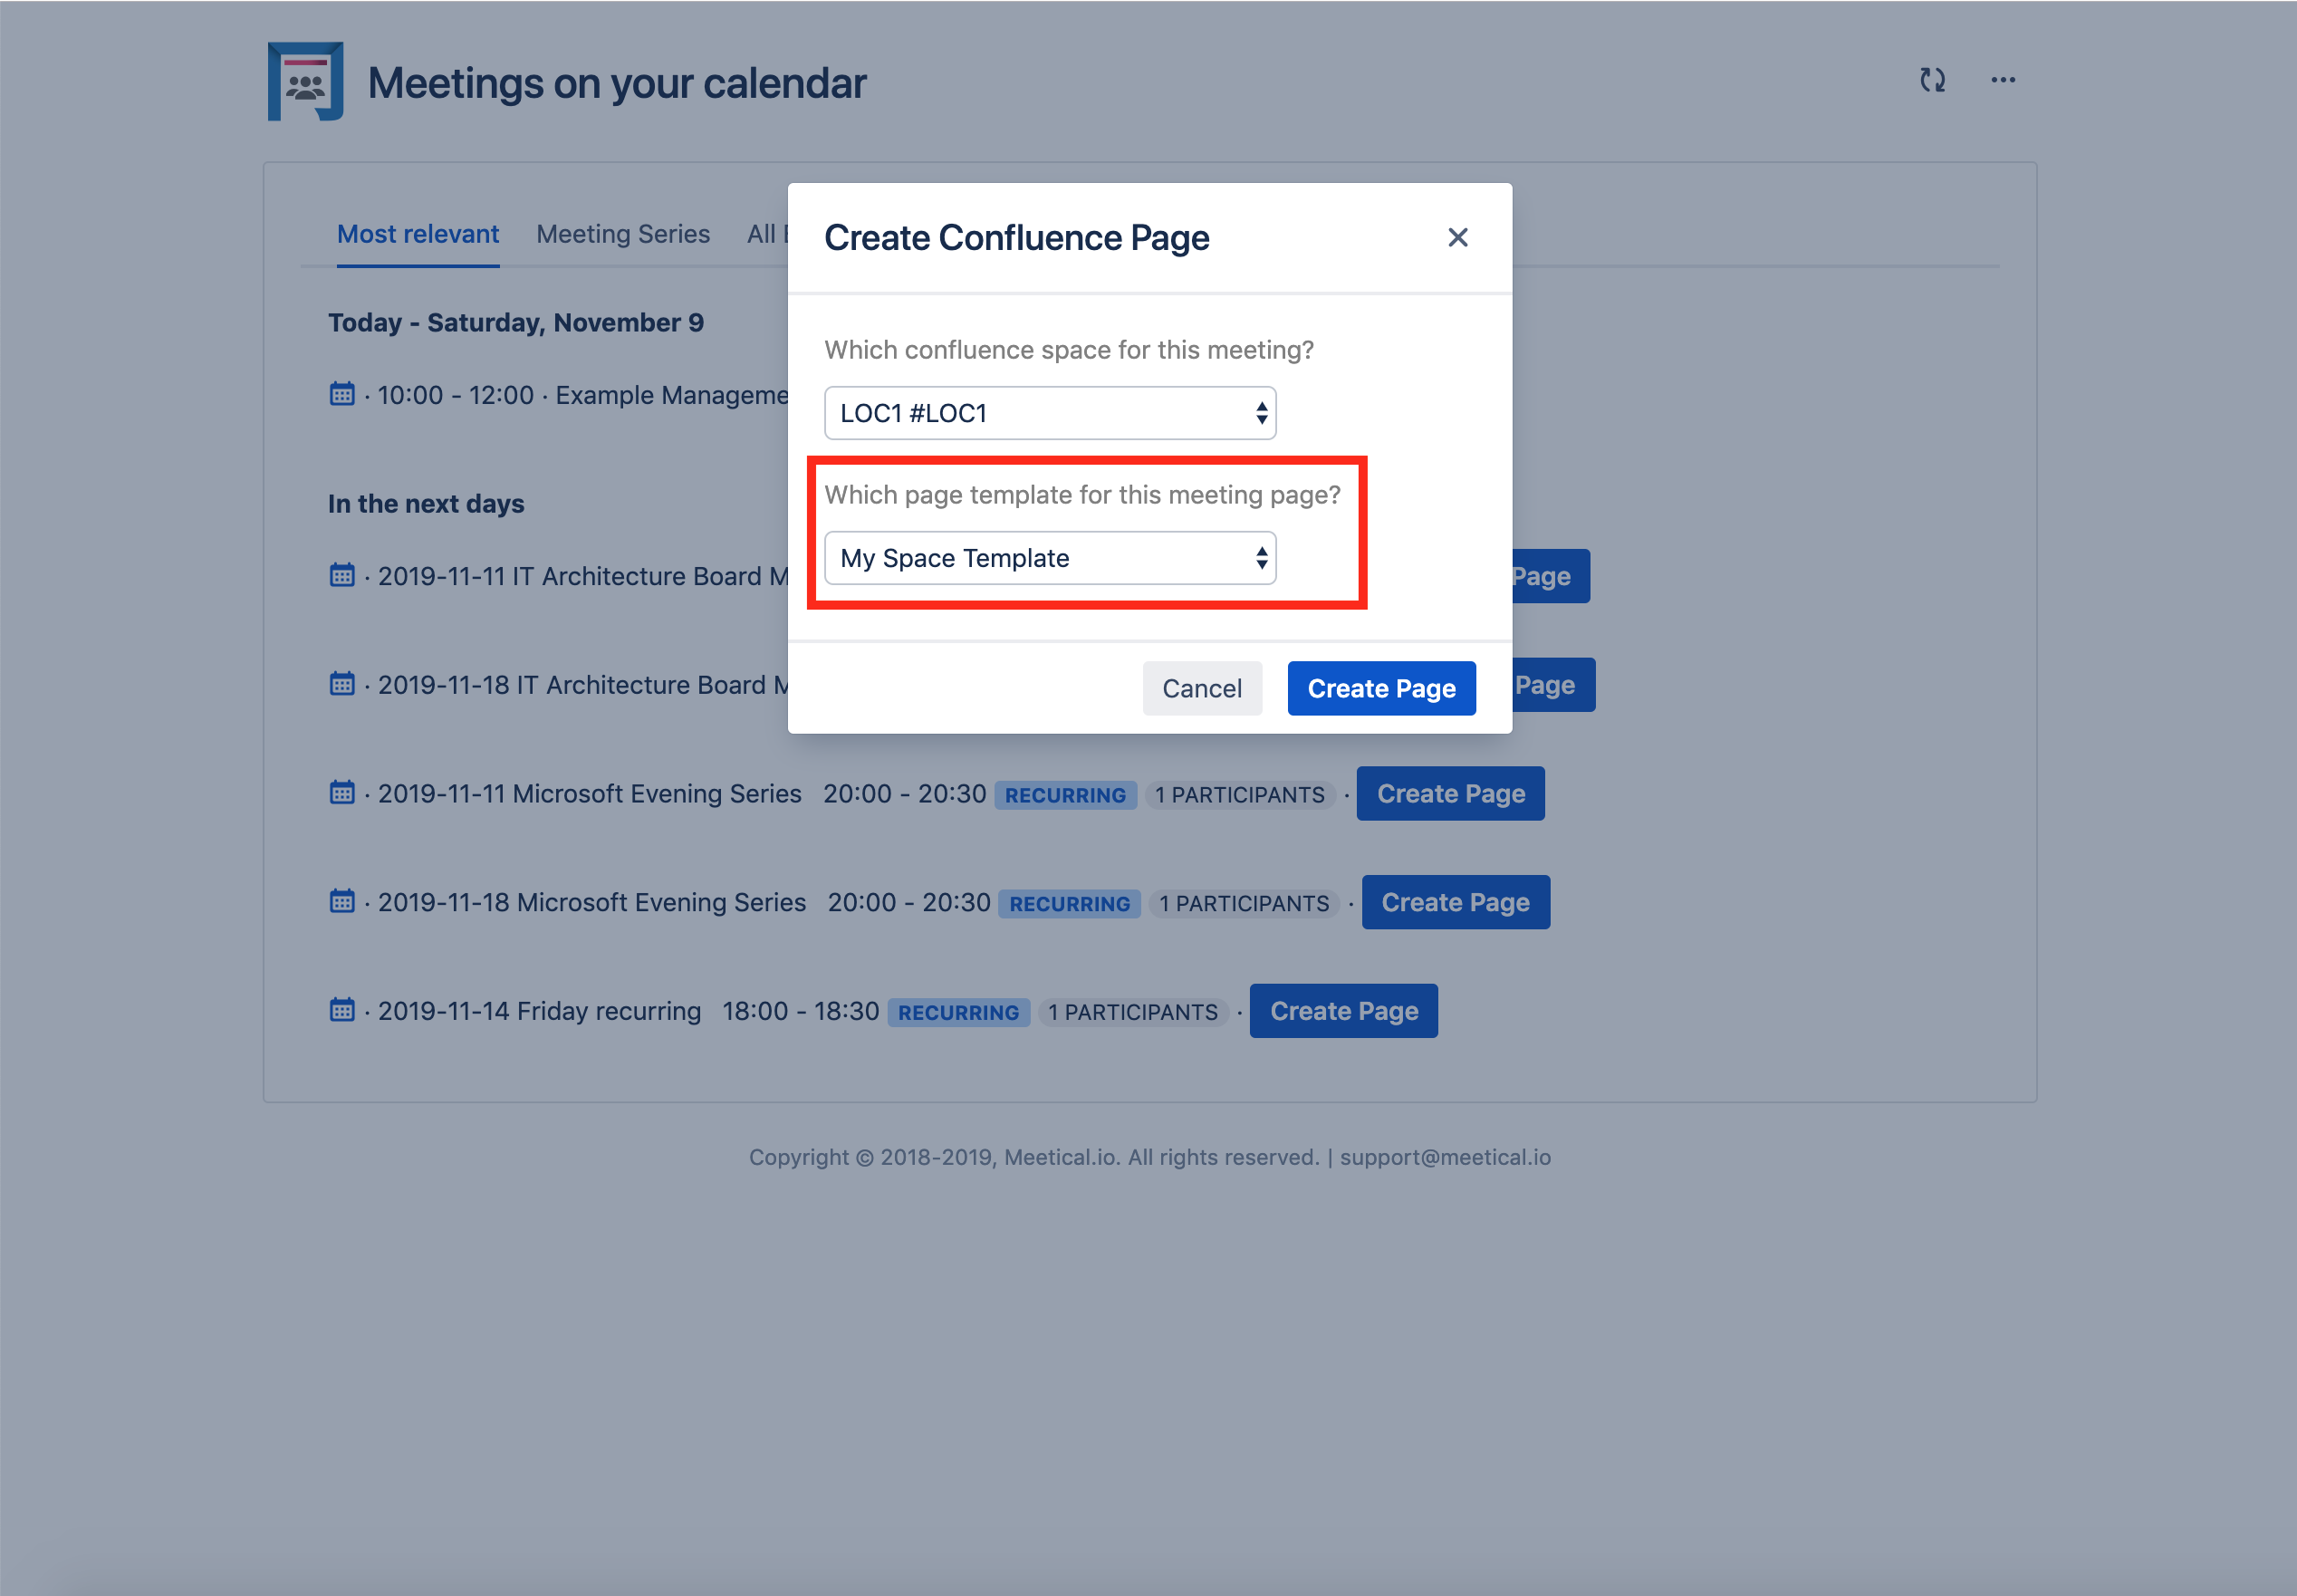Viewport: 2297px width, 1596px height.
Task: Click calendar icon for 10:00 - 12:00 meeting
Action: point(342,394)
